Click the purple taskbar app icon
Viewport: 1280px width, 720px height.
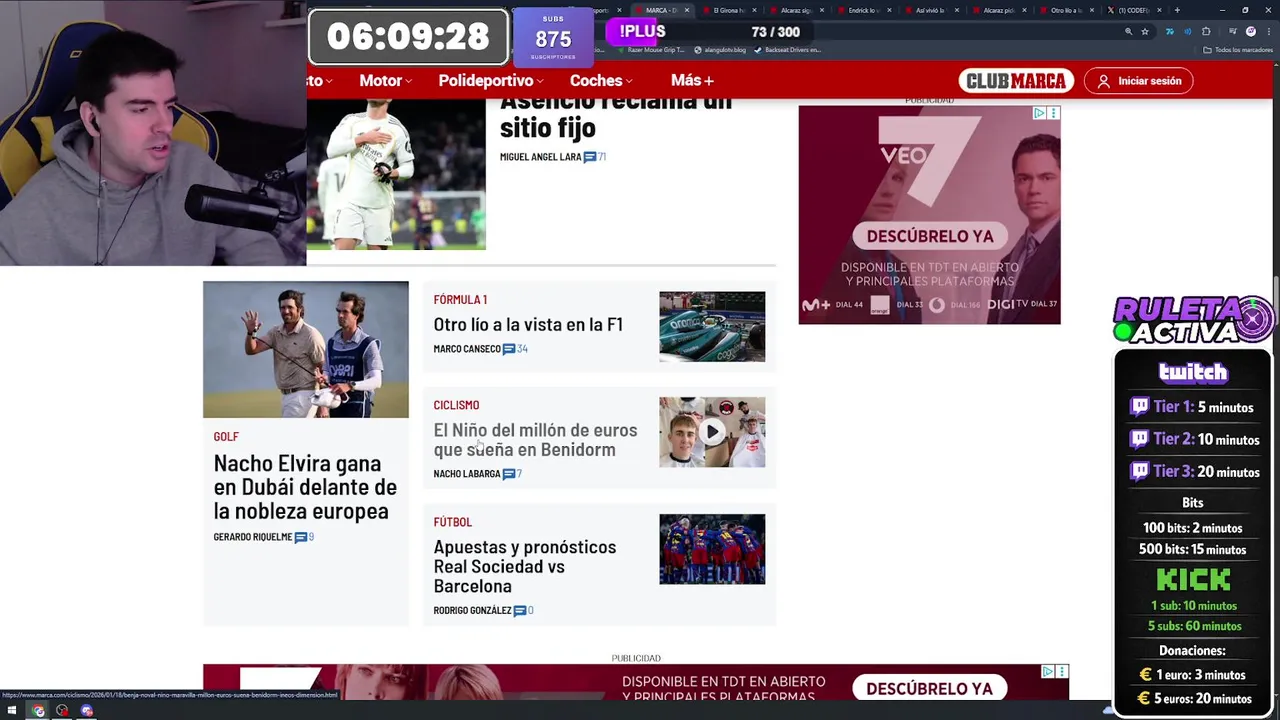(86, 711)
